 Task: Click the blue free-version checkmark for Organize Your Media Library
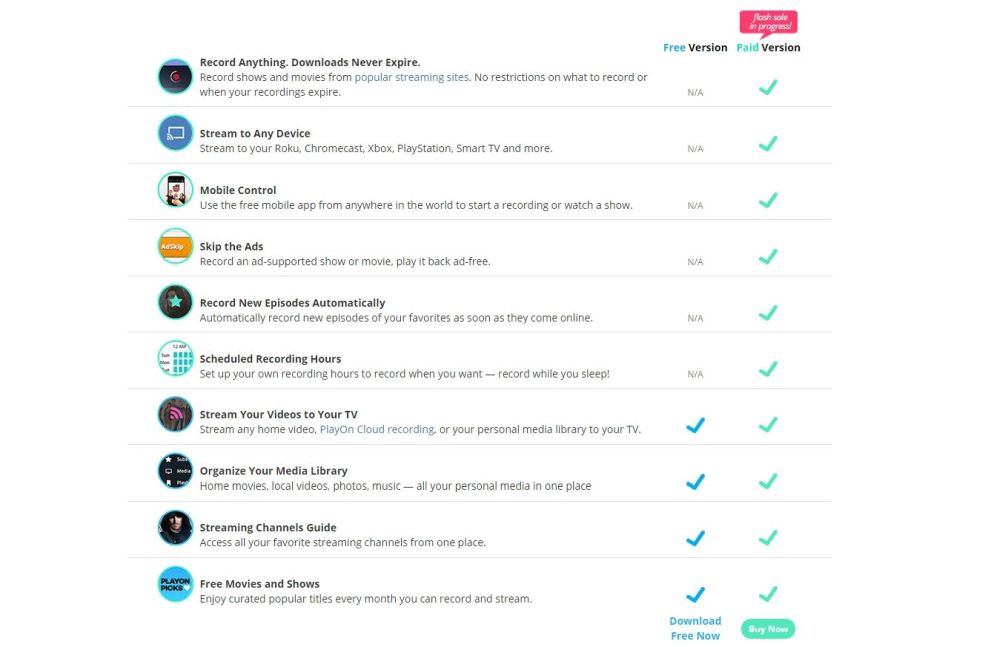(695, 481)
